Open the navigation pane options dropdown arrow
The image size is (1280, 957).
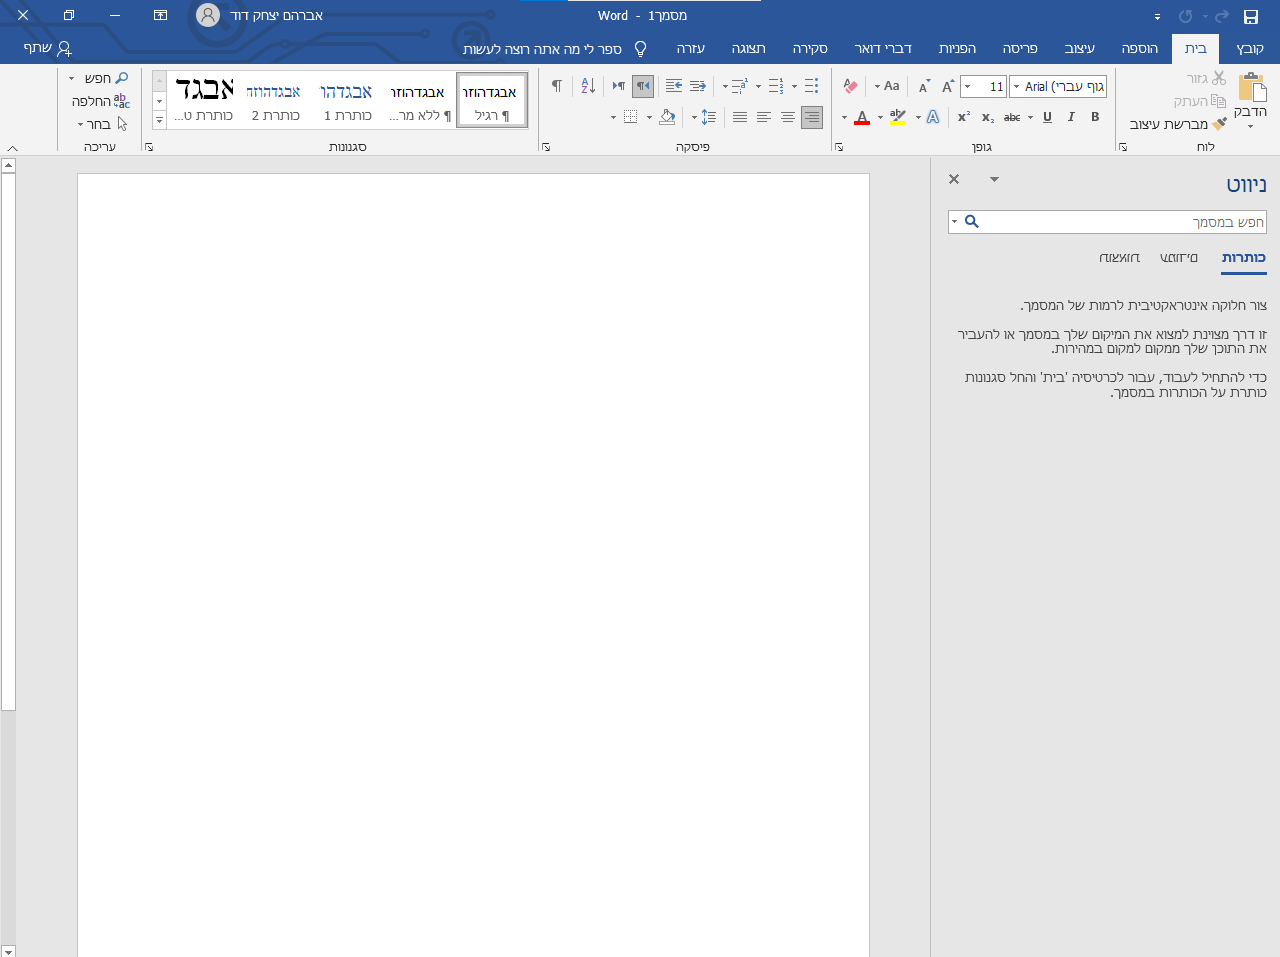994,179
